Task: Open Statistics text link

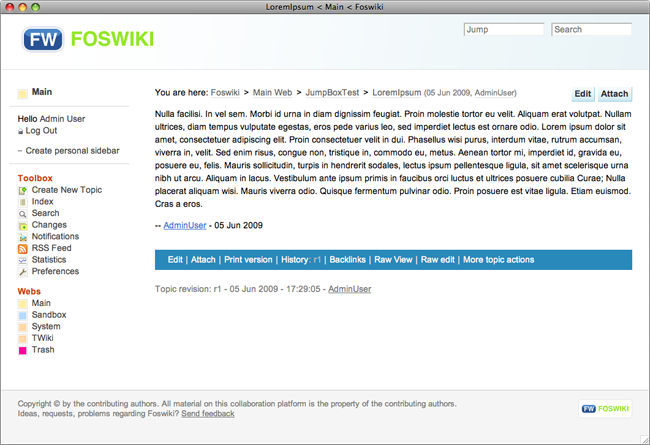Action: [x=49, y=260]
